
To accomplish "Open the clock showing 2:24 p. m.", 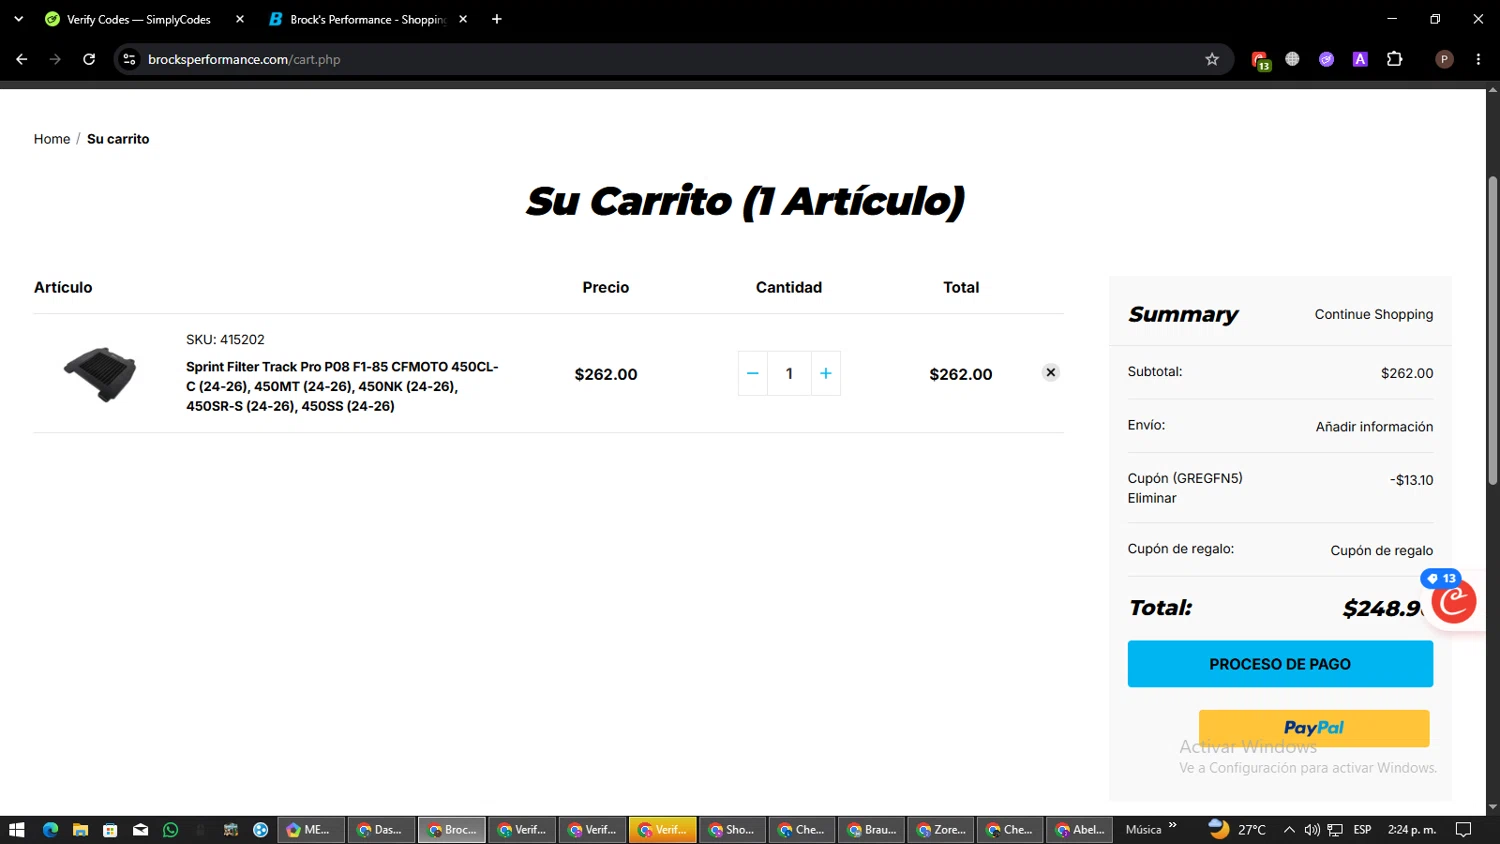I will point(1412,830).
